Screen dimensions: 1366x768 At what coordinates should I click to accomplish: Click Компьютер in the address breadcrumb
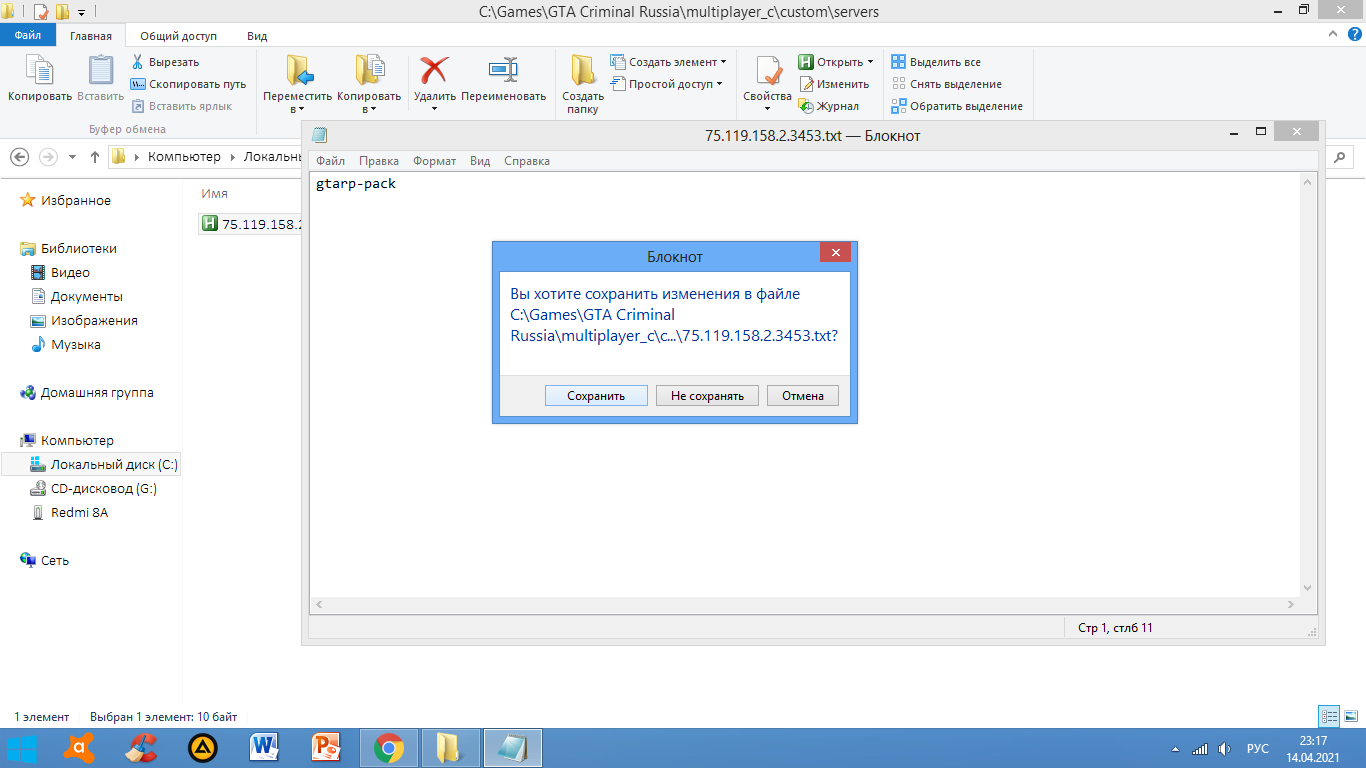pos(184,157)
